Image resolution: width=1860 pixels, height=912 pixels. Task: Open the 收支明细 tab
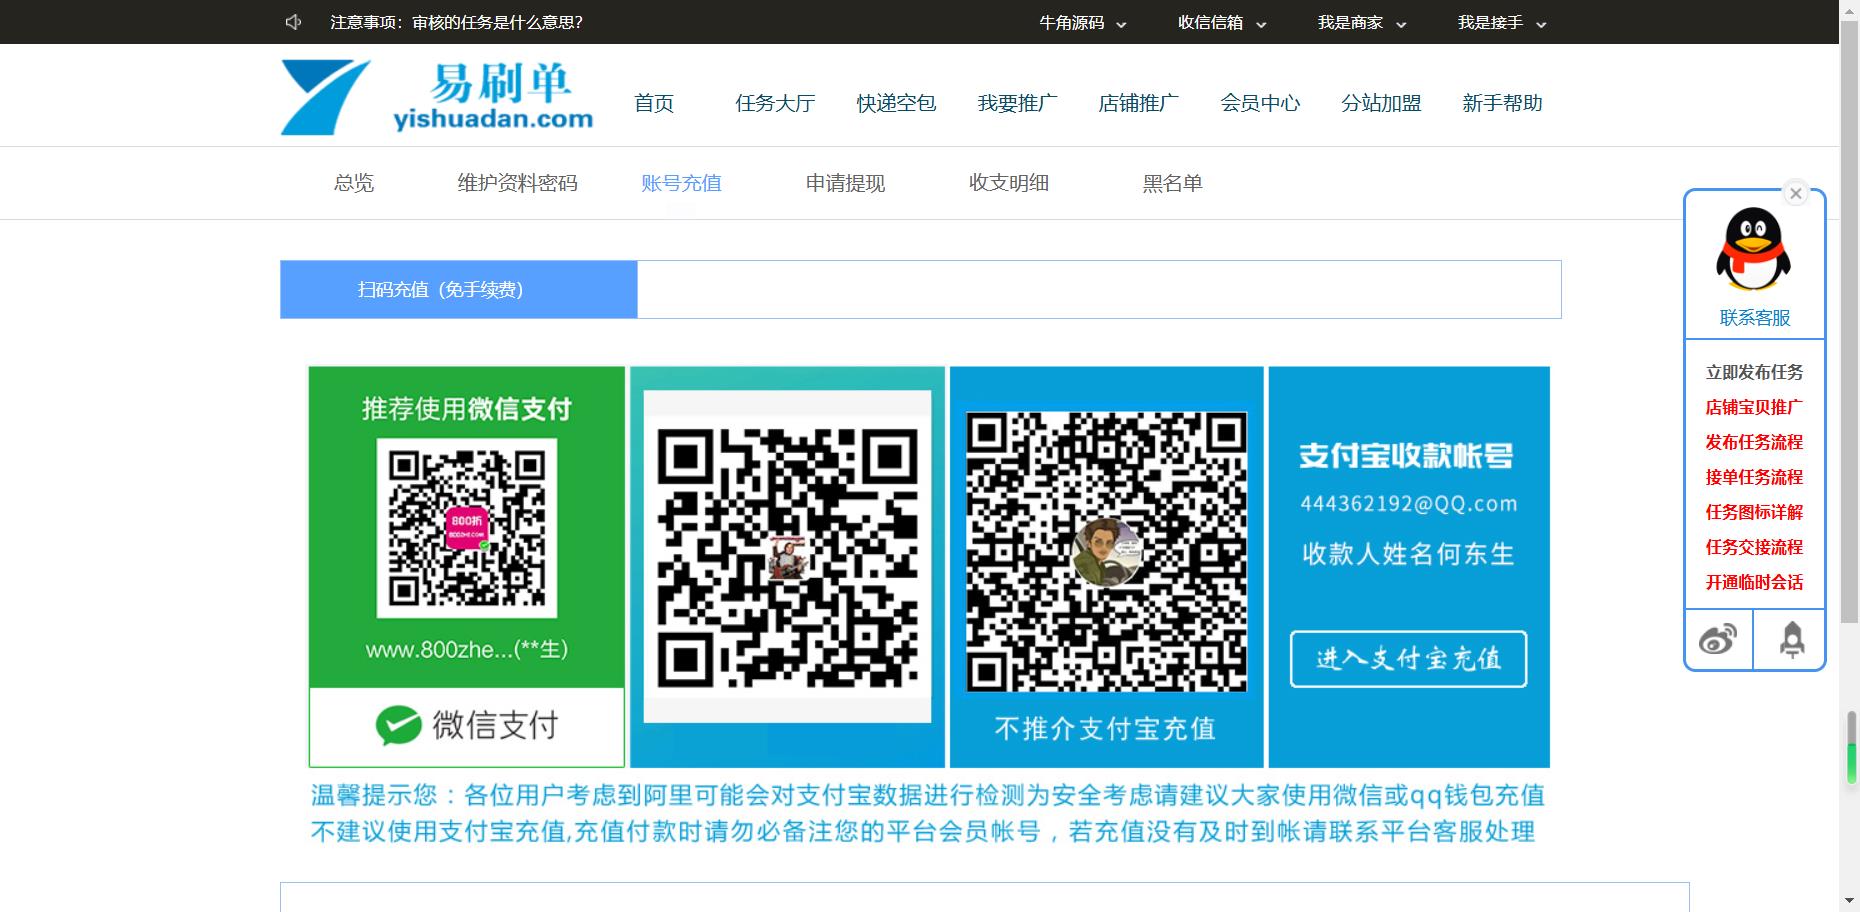pyautogui.click(x=1009, y=183)
